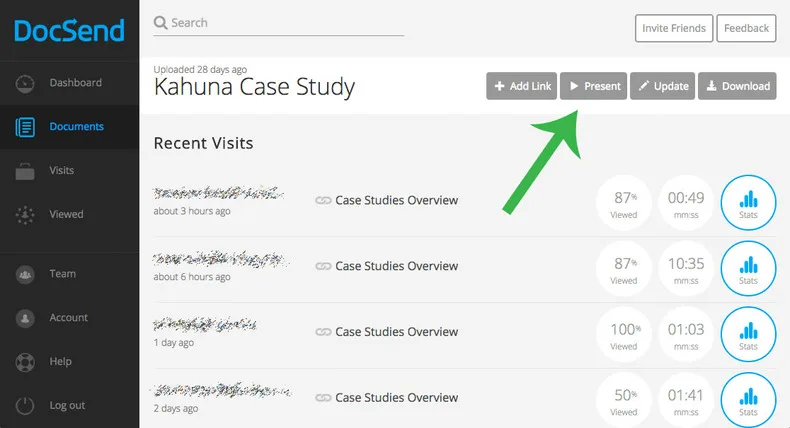Image resolution: width=790 pixels, height=428 pixels.
Task: Open the Dashboard menu item
Action: click(76, 83)
